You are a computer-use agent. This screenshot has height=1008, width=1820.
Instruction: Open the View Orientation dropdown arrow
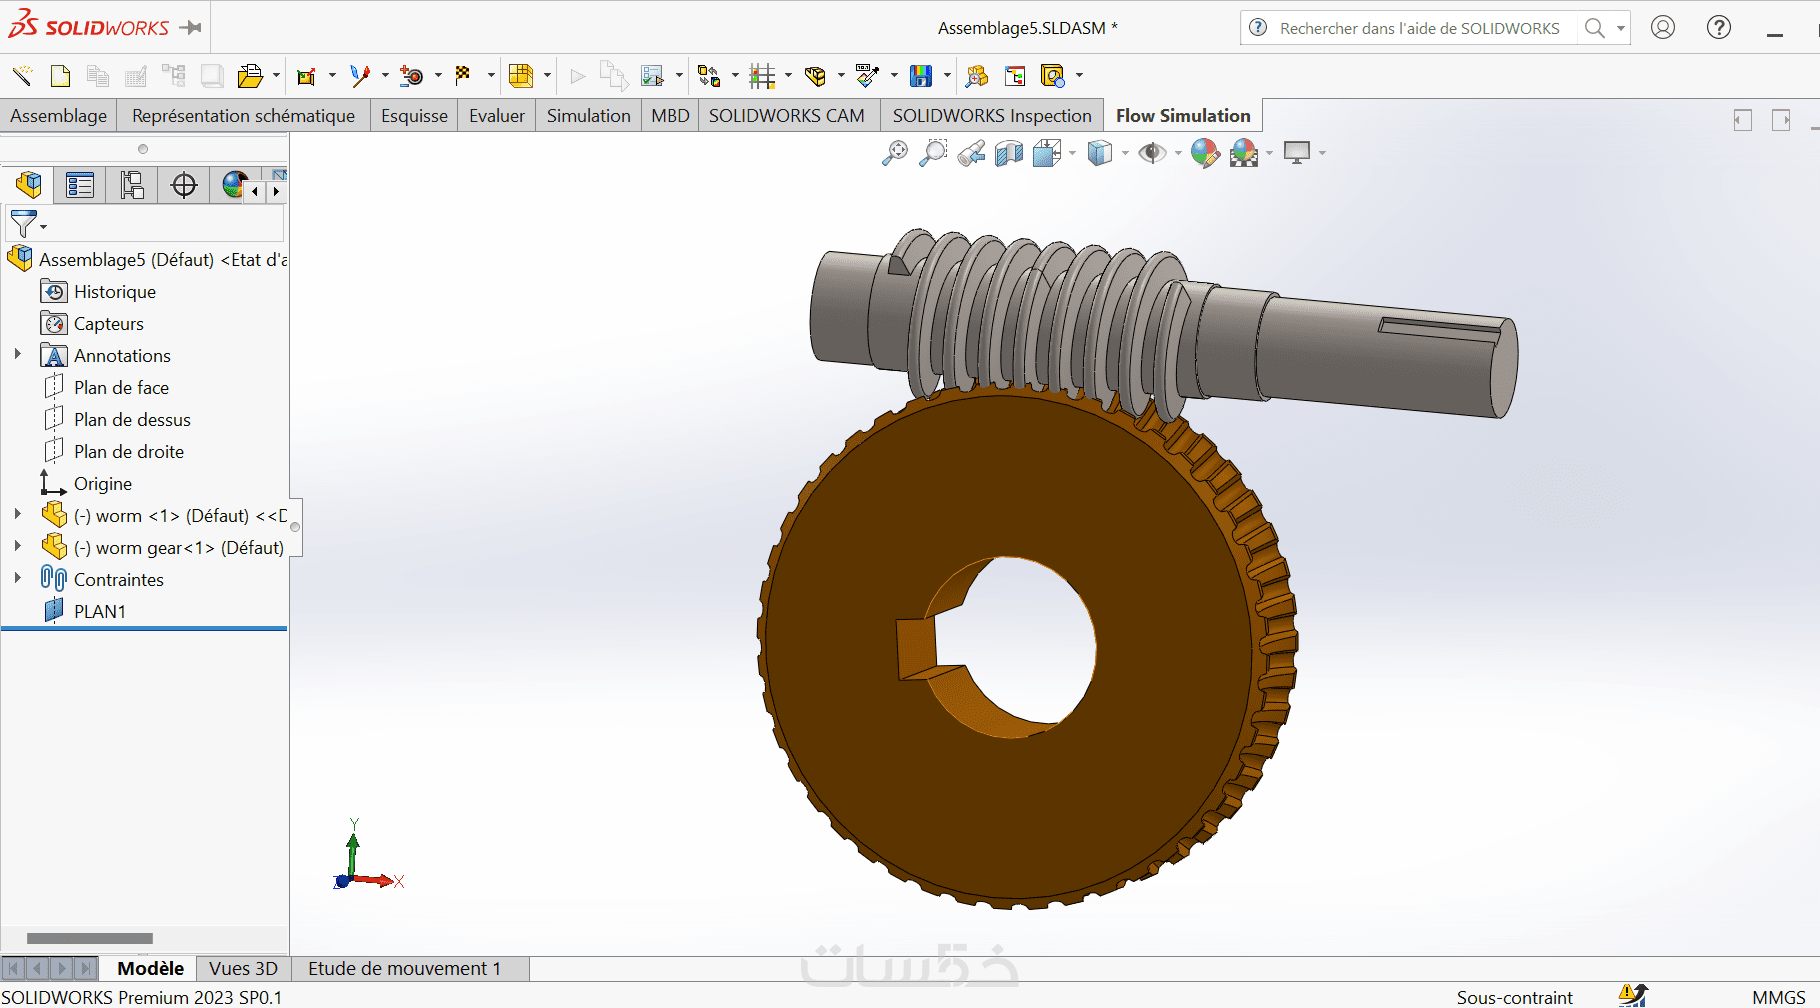click(x=1072, y=153)
